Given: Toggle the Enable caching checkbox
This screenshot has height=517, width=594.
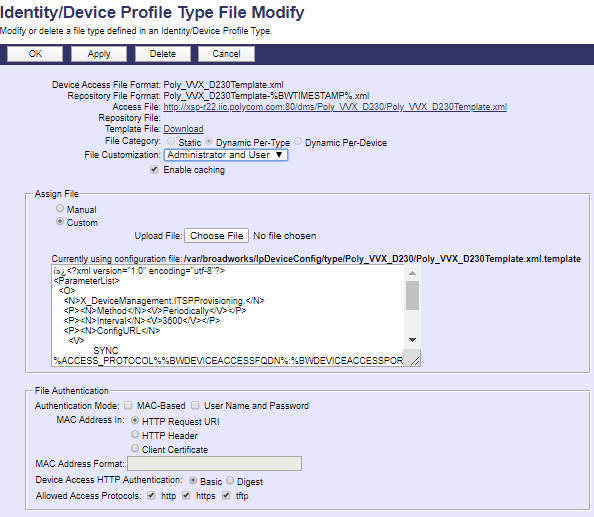Looking at the screenshot, I should (154, 169).
